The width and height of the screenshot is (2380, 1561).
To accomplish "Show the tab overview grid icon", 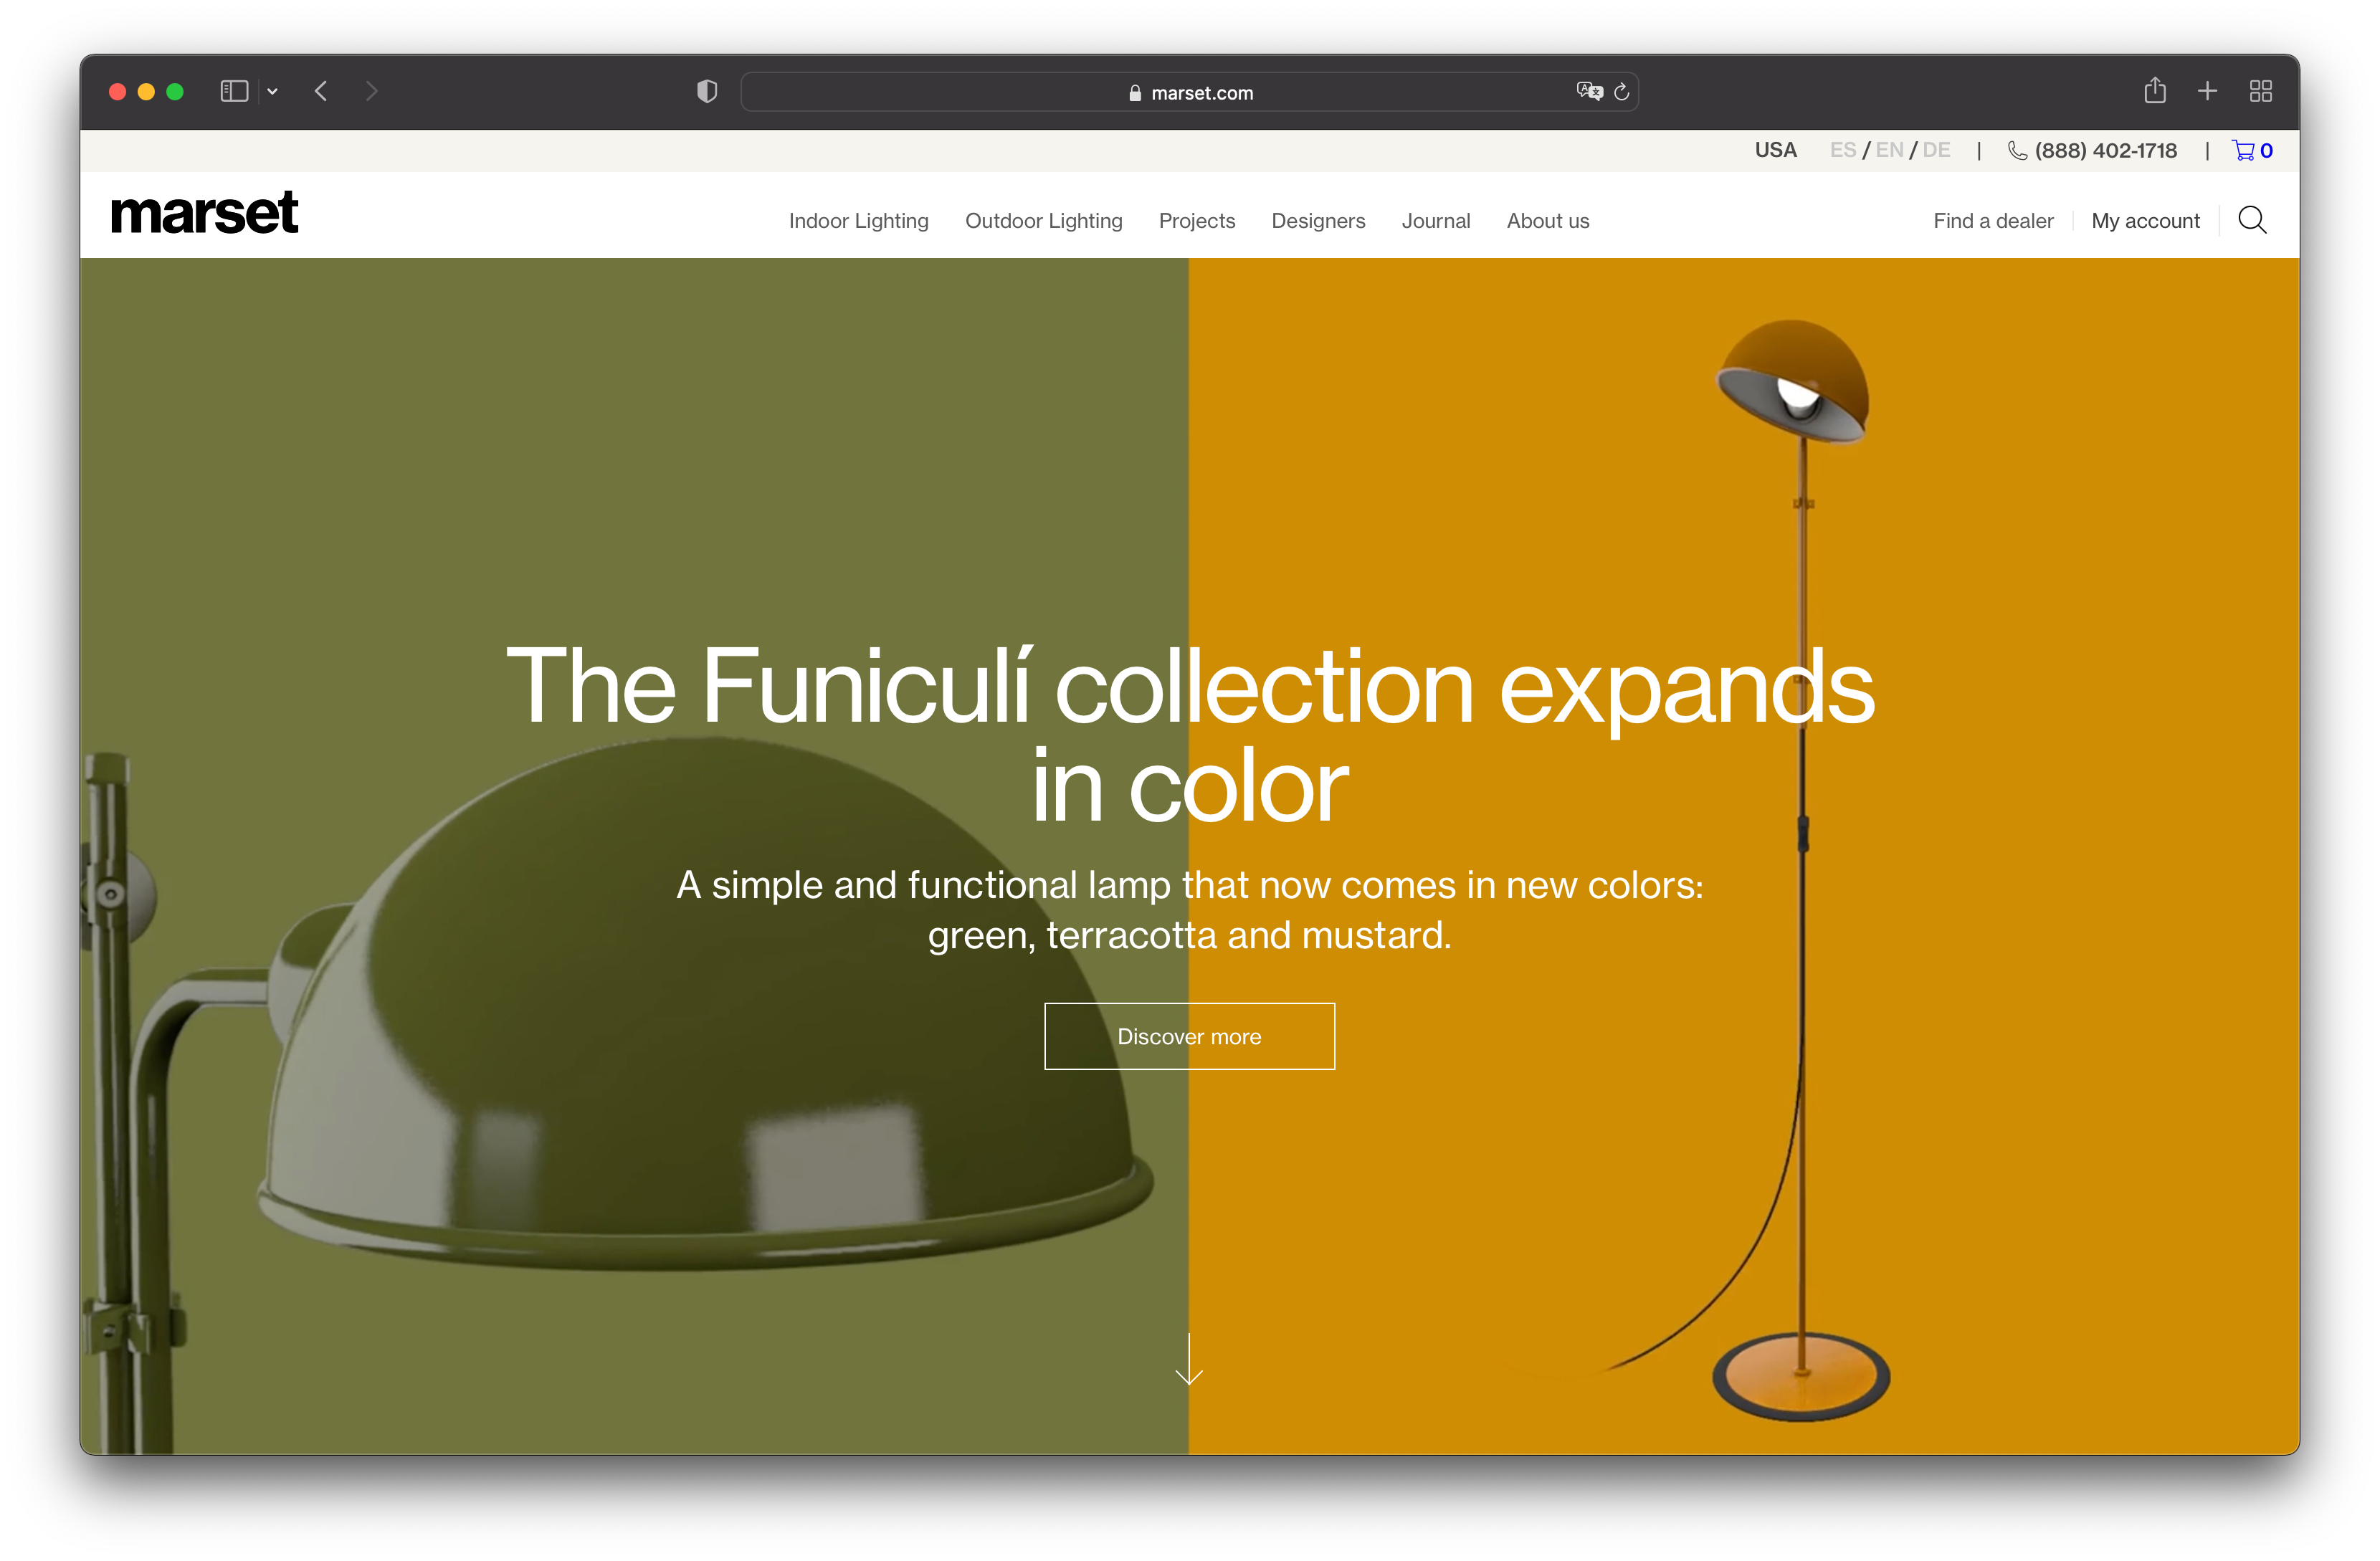I will (x=2260, y=91).
